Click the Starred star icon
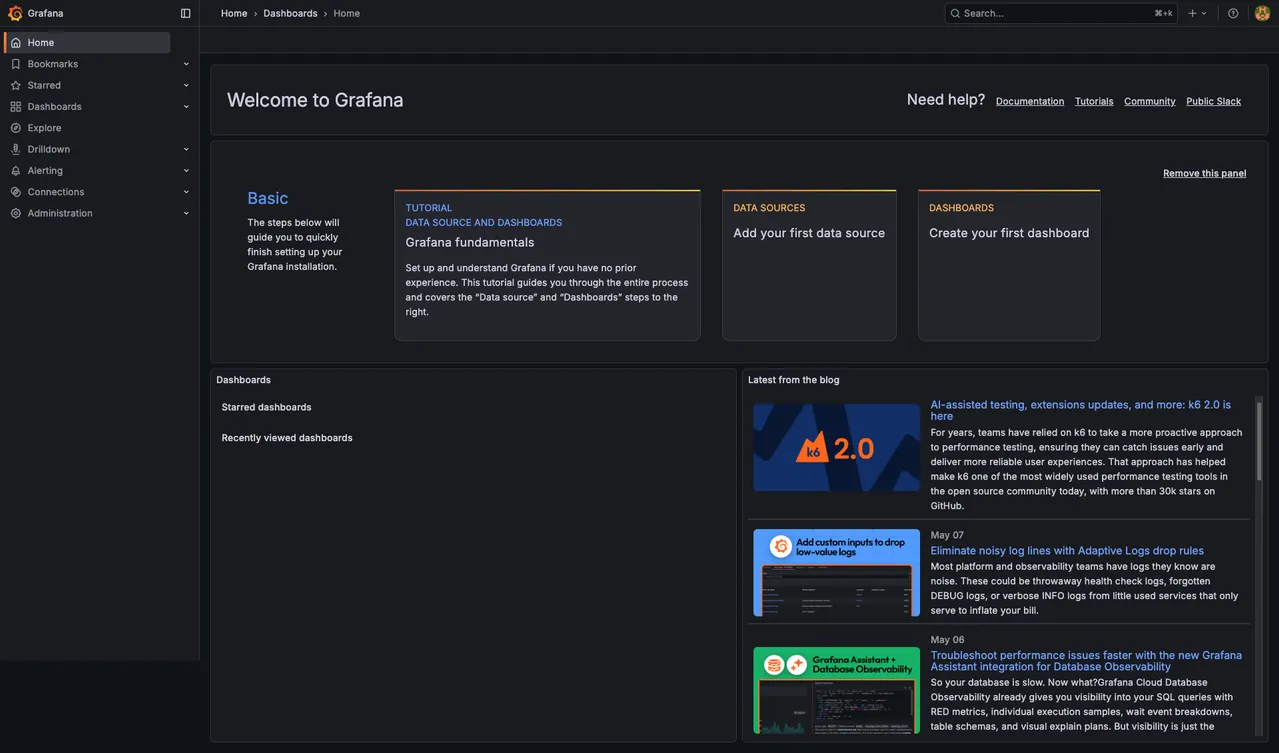This screenshot has width=1279, height=753. point(16,85)
